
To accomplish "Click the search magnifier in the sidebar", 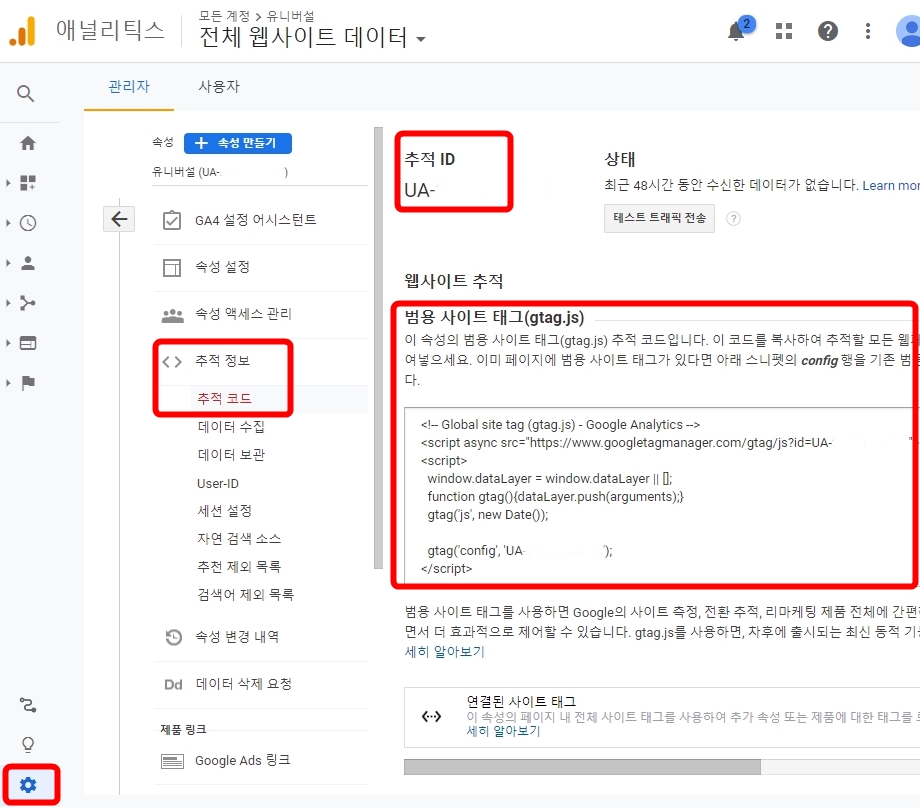I will pos(25,93).
